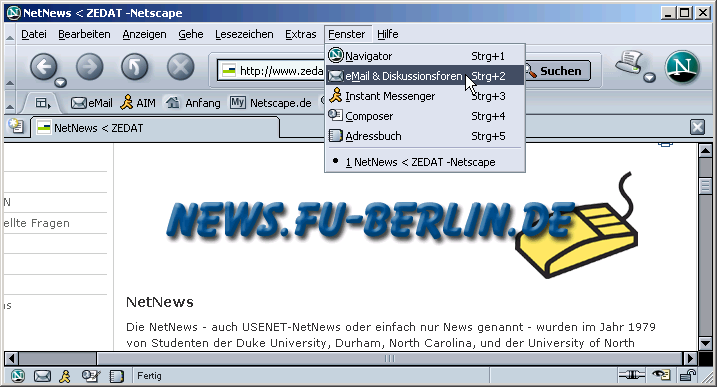This screenshot has width=717, height=387.
Task: Click the AIM personal toolbar shortcut
Action: click(x=138, y=103)
